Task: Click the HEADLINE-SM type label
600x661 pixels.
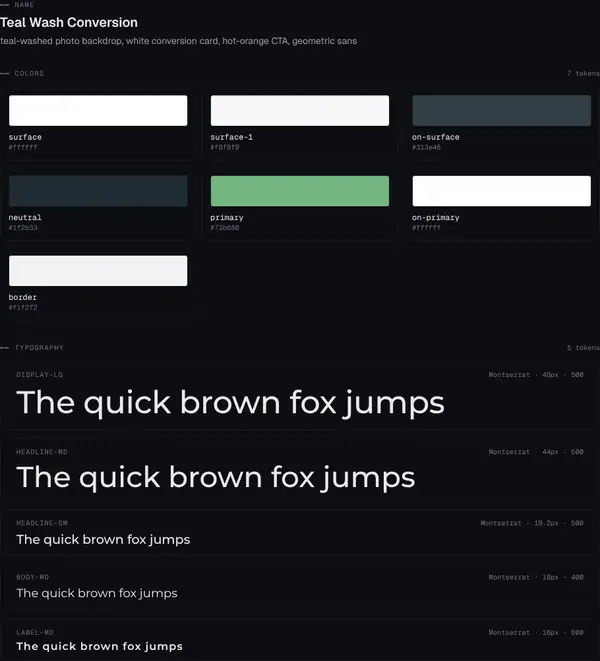Action: (x=42, y=523)
